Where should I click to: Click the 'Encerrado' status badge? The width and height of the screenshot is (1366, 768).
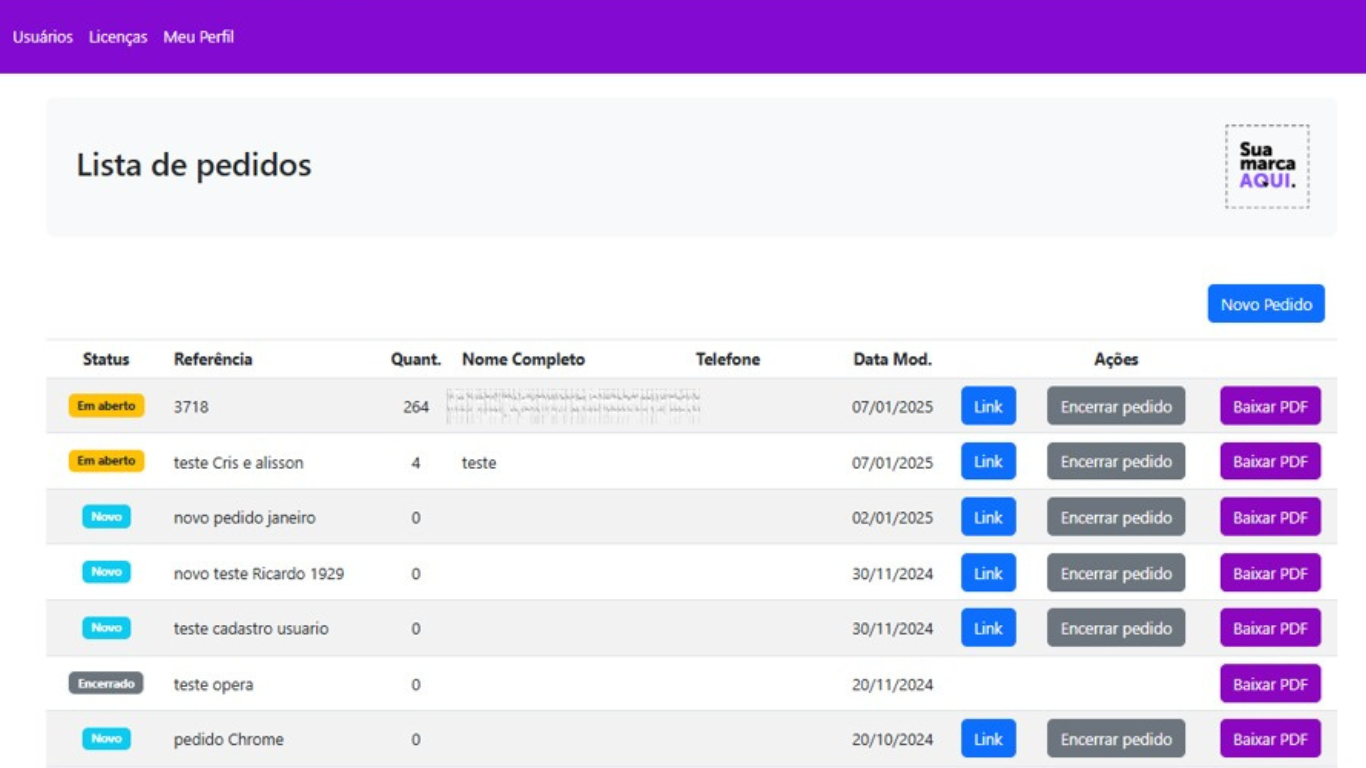(x=106, y=684)
